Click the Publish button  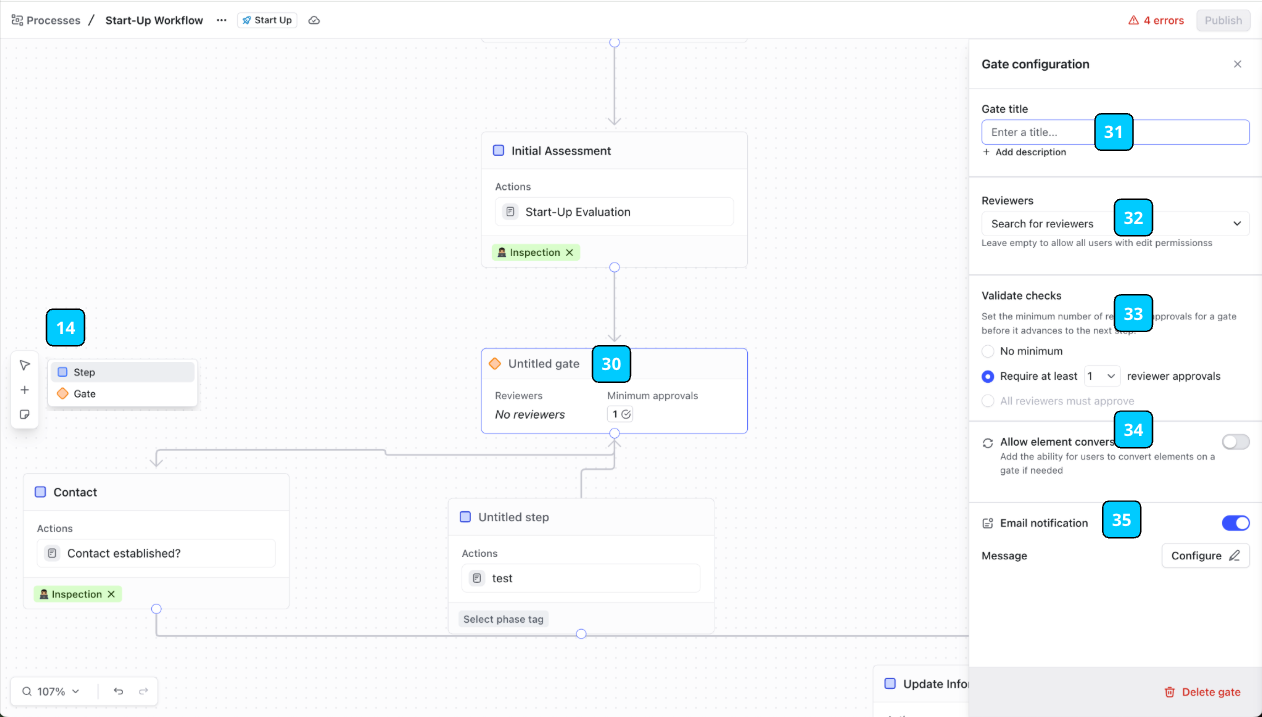click(x=1223, y=20)
